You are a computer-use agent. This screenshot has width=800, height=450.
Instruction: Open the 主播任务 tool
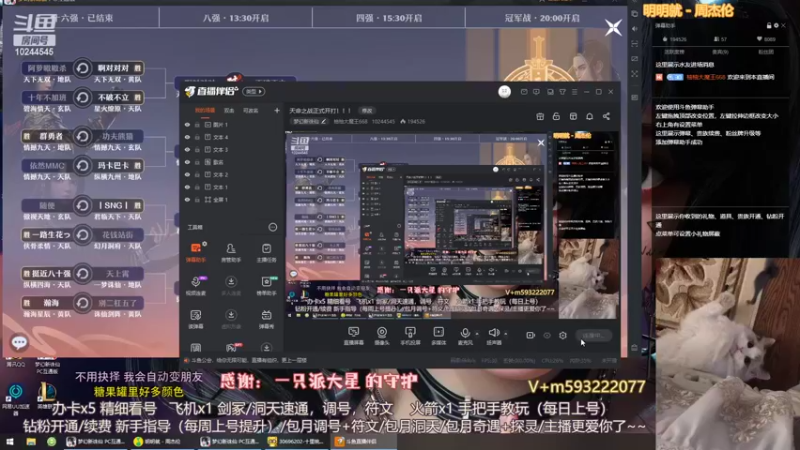point(266,252)
